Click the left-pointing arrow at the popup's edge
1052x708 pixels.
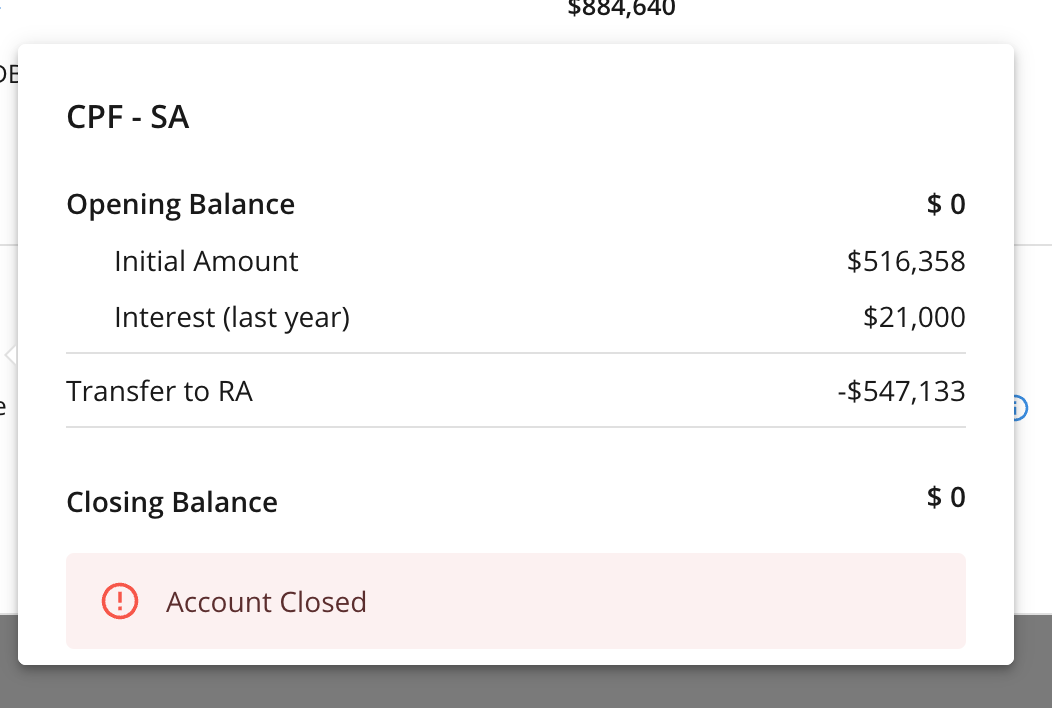tap(10, 354)
